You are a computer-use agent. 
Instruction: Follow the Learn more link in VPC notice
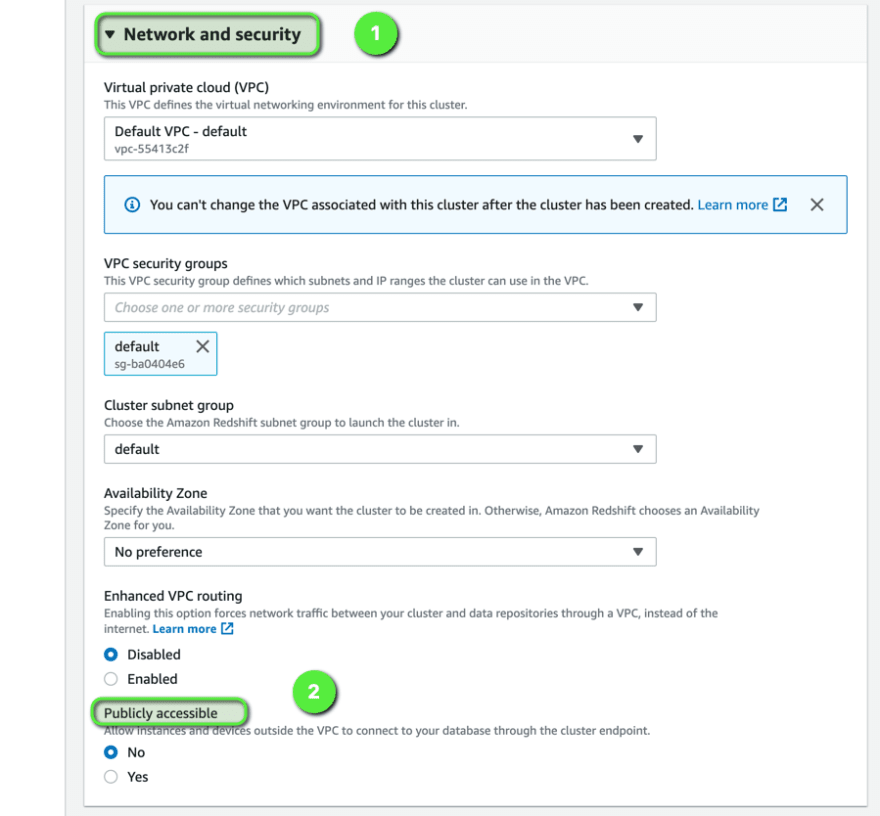(732, 205)
